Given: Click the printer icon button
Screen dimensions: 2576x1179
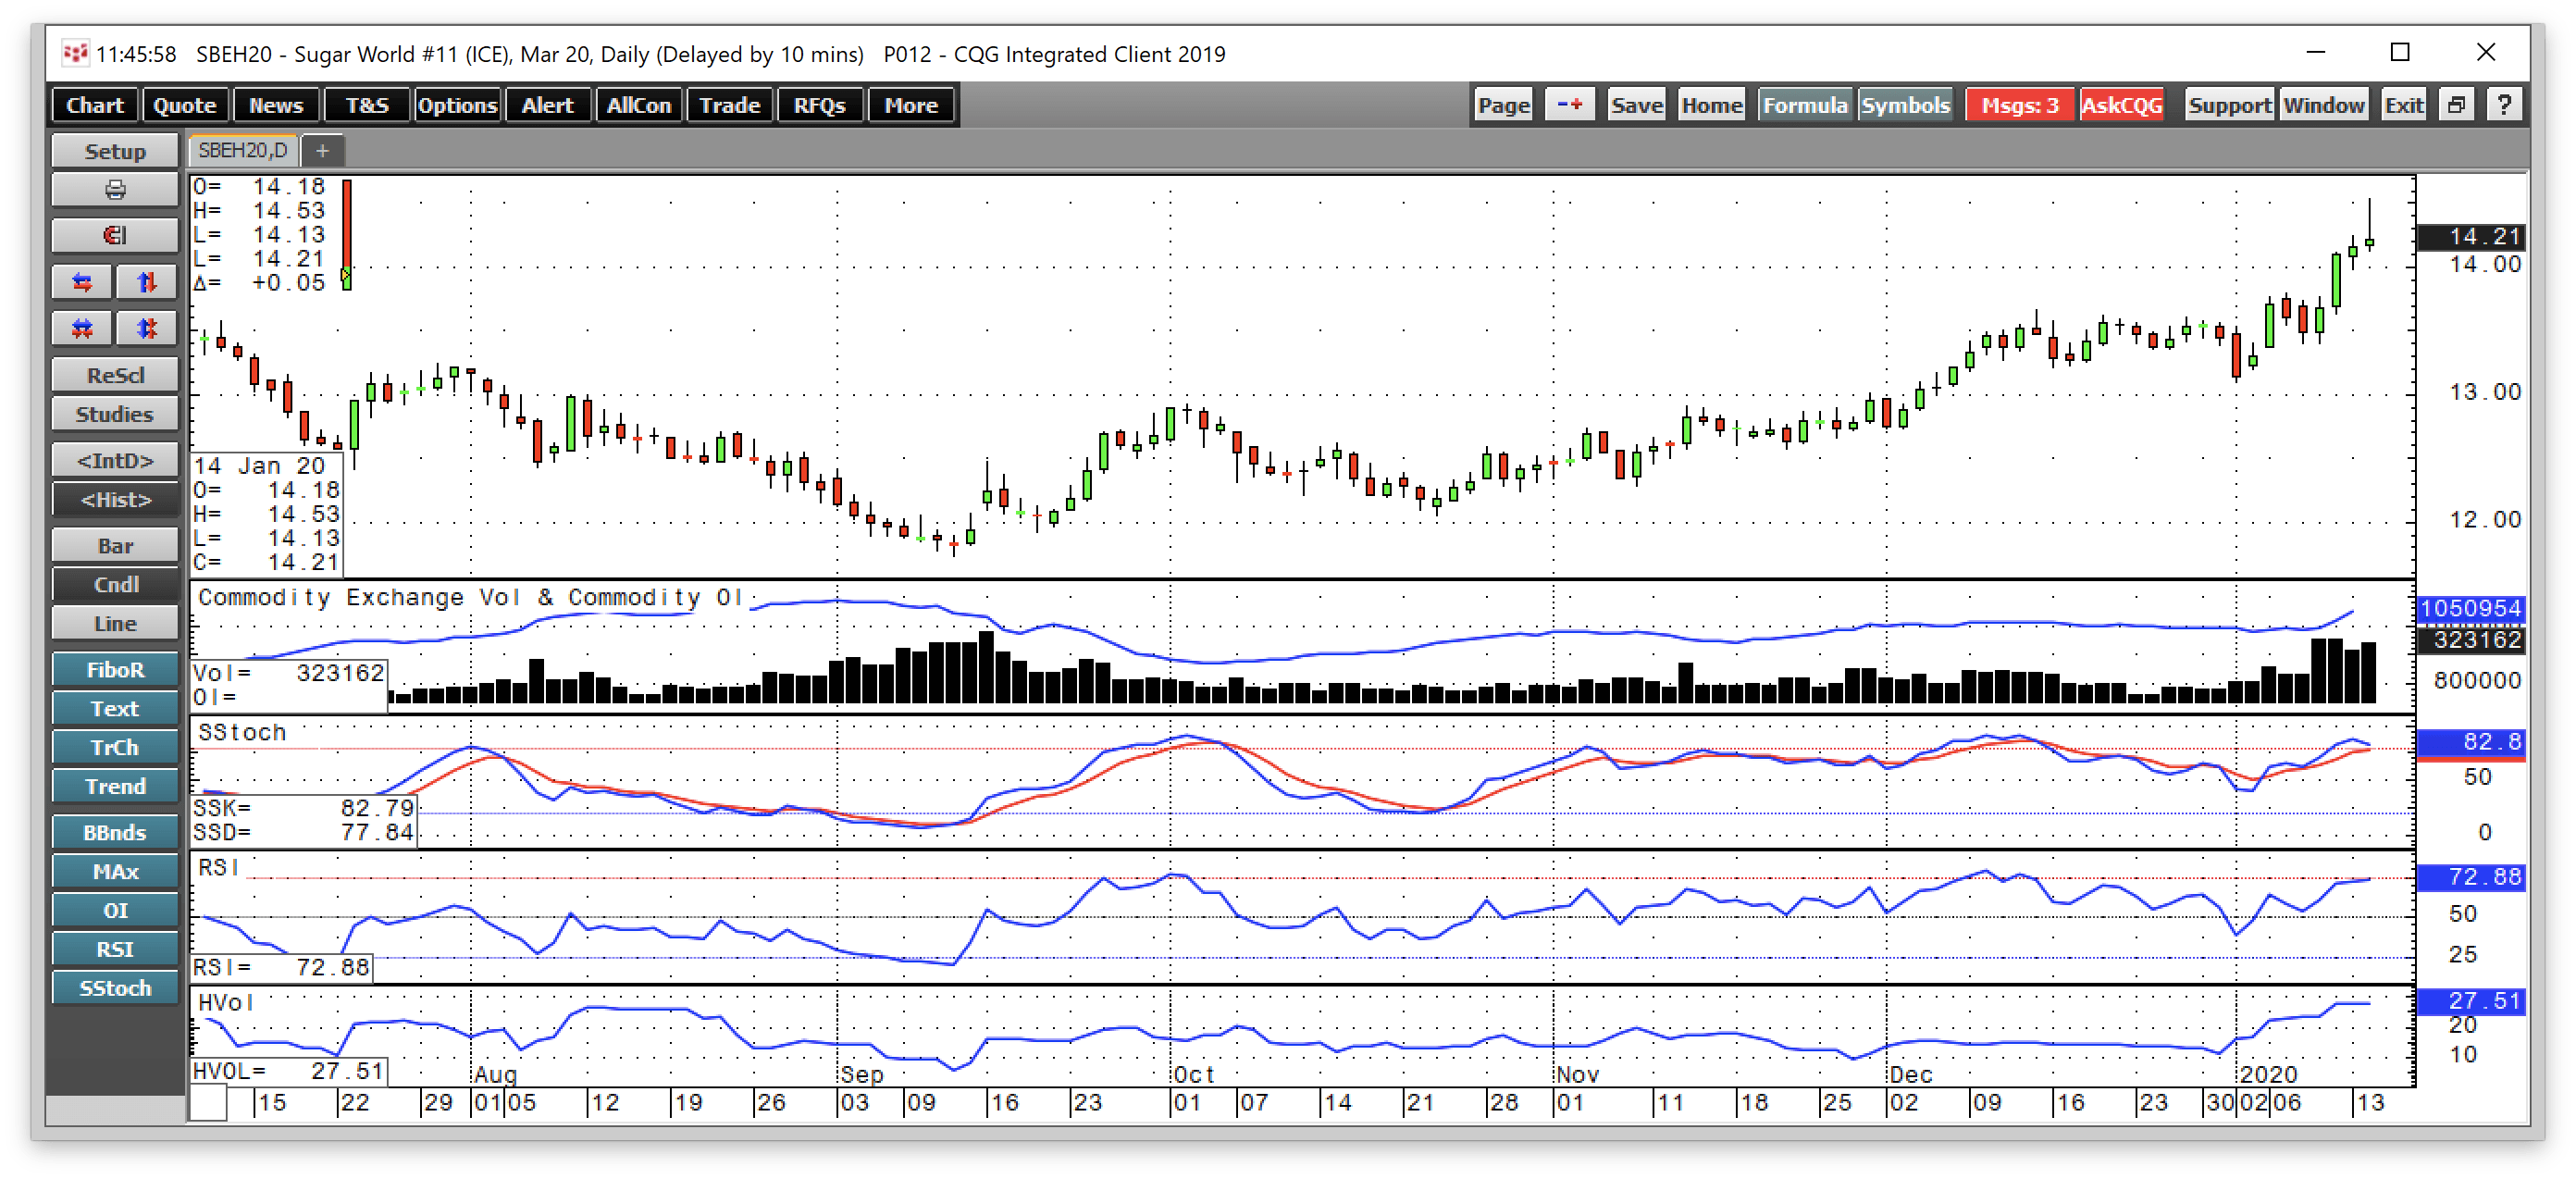Looking at the screenshot, I should pyautogui.click(x=114, y=190).
